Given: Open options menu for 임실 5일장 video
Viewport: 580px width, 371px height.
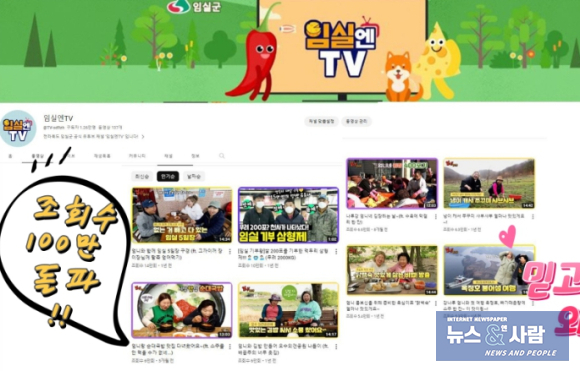Looking at the screenshot, I should click(x=230, y=252).
